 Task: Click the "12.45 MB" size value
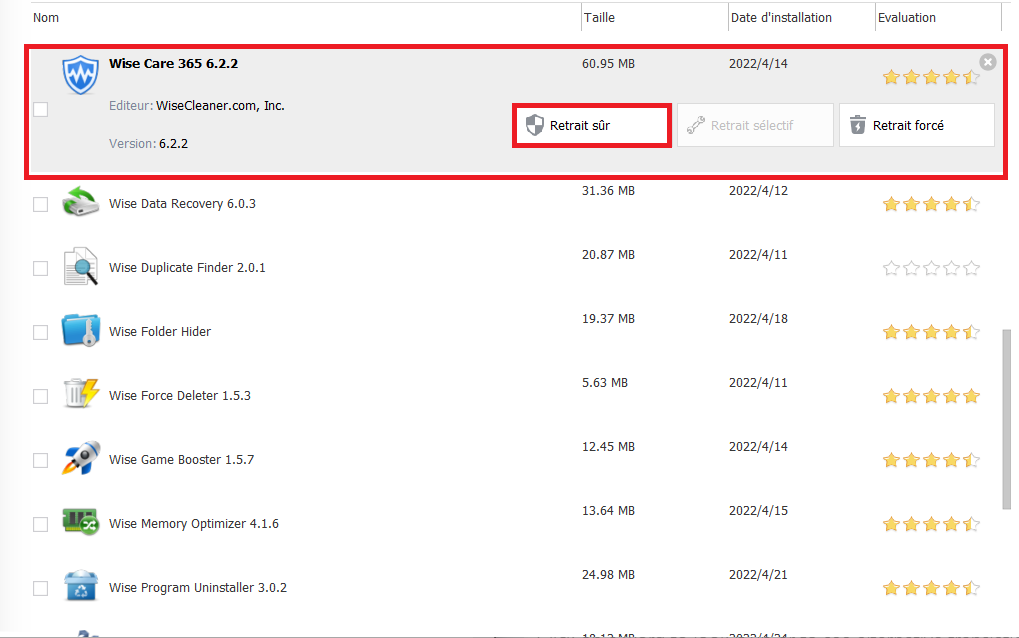tap(608, 447)
